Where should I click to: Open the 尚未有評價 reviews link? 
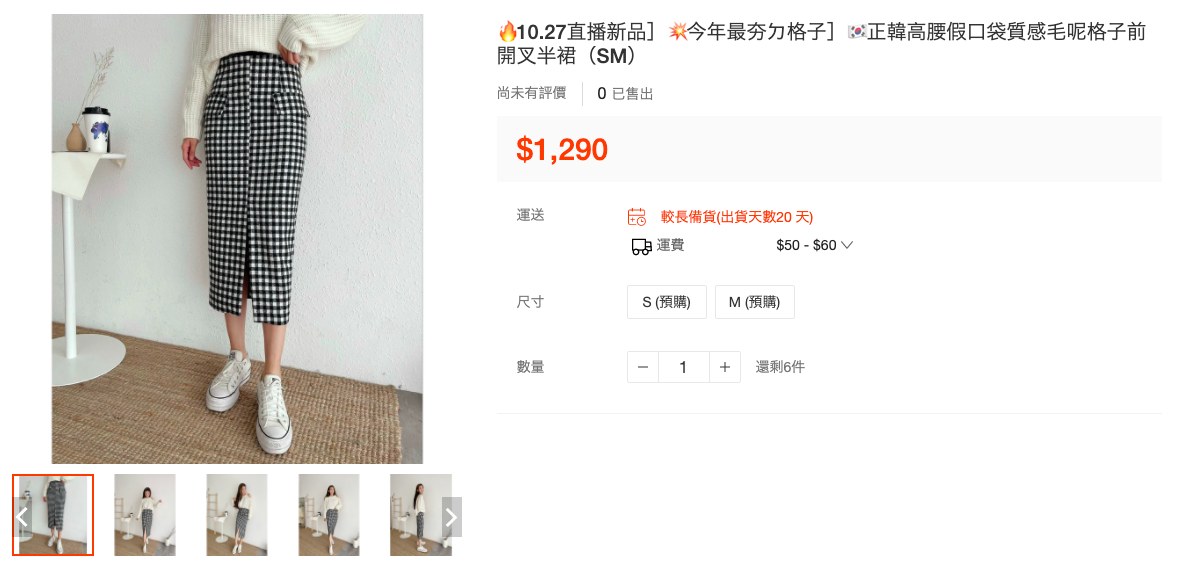[531, 93]
